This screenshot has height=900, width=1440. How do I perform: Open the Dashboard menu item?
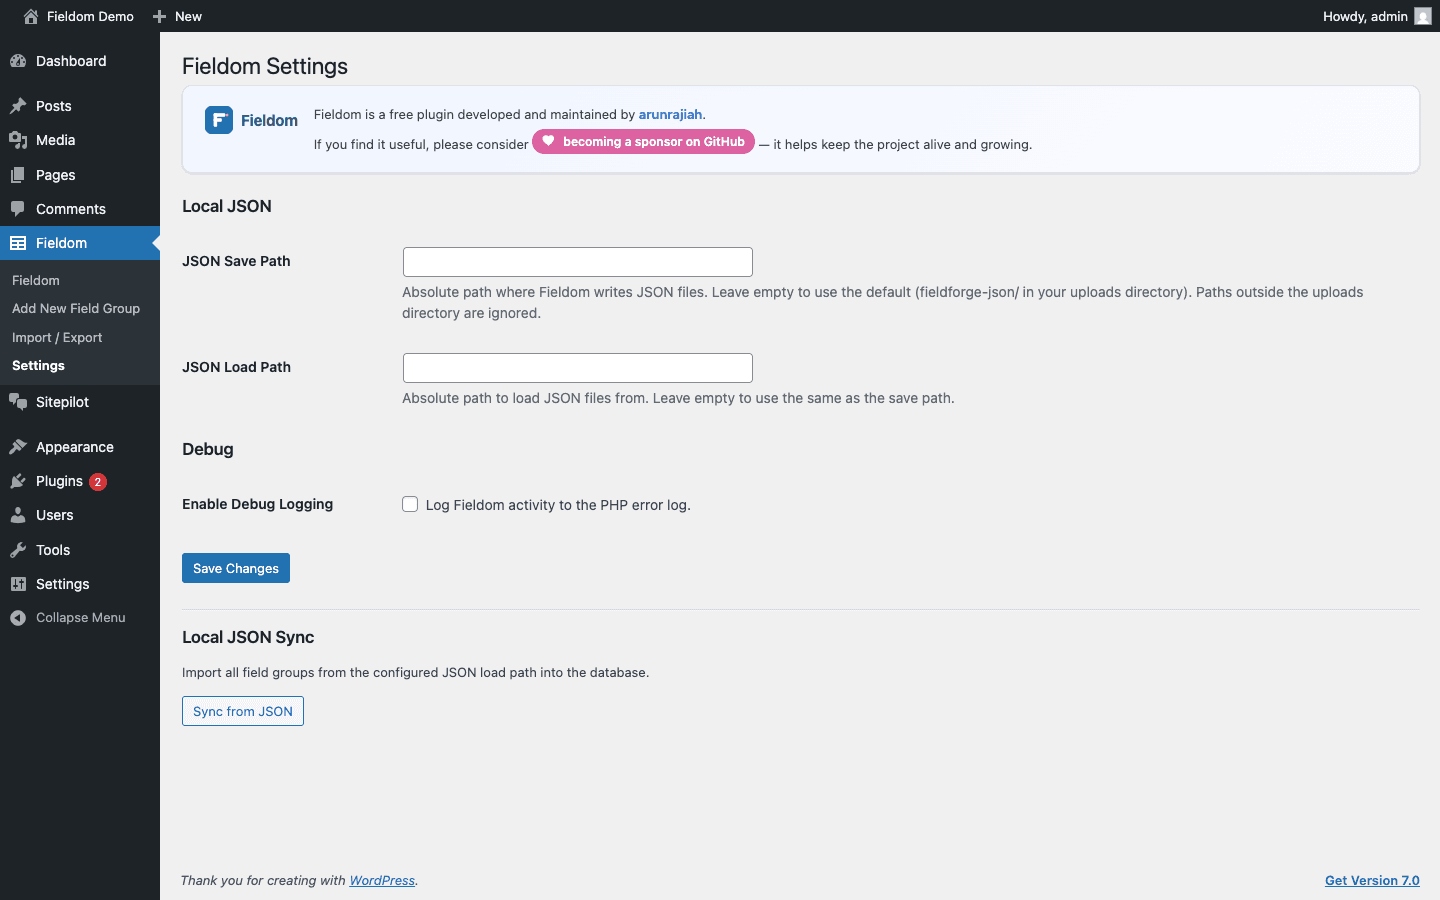pos(80,61)
